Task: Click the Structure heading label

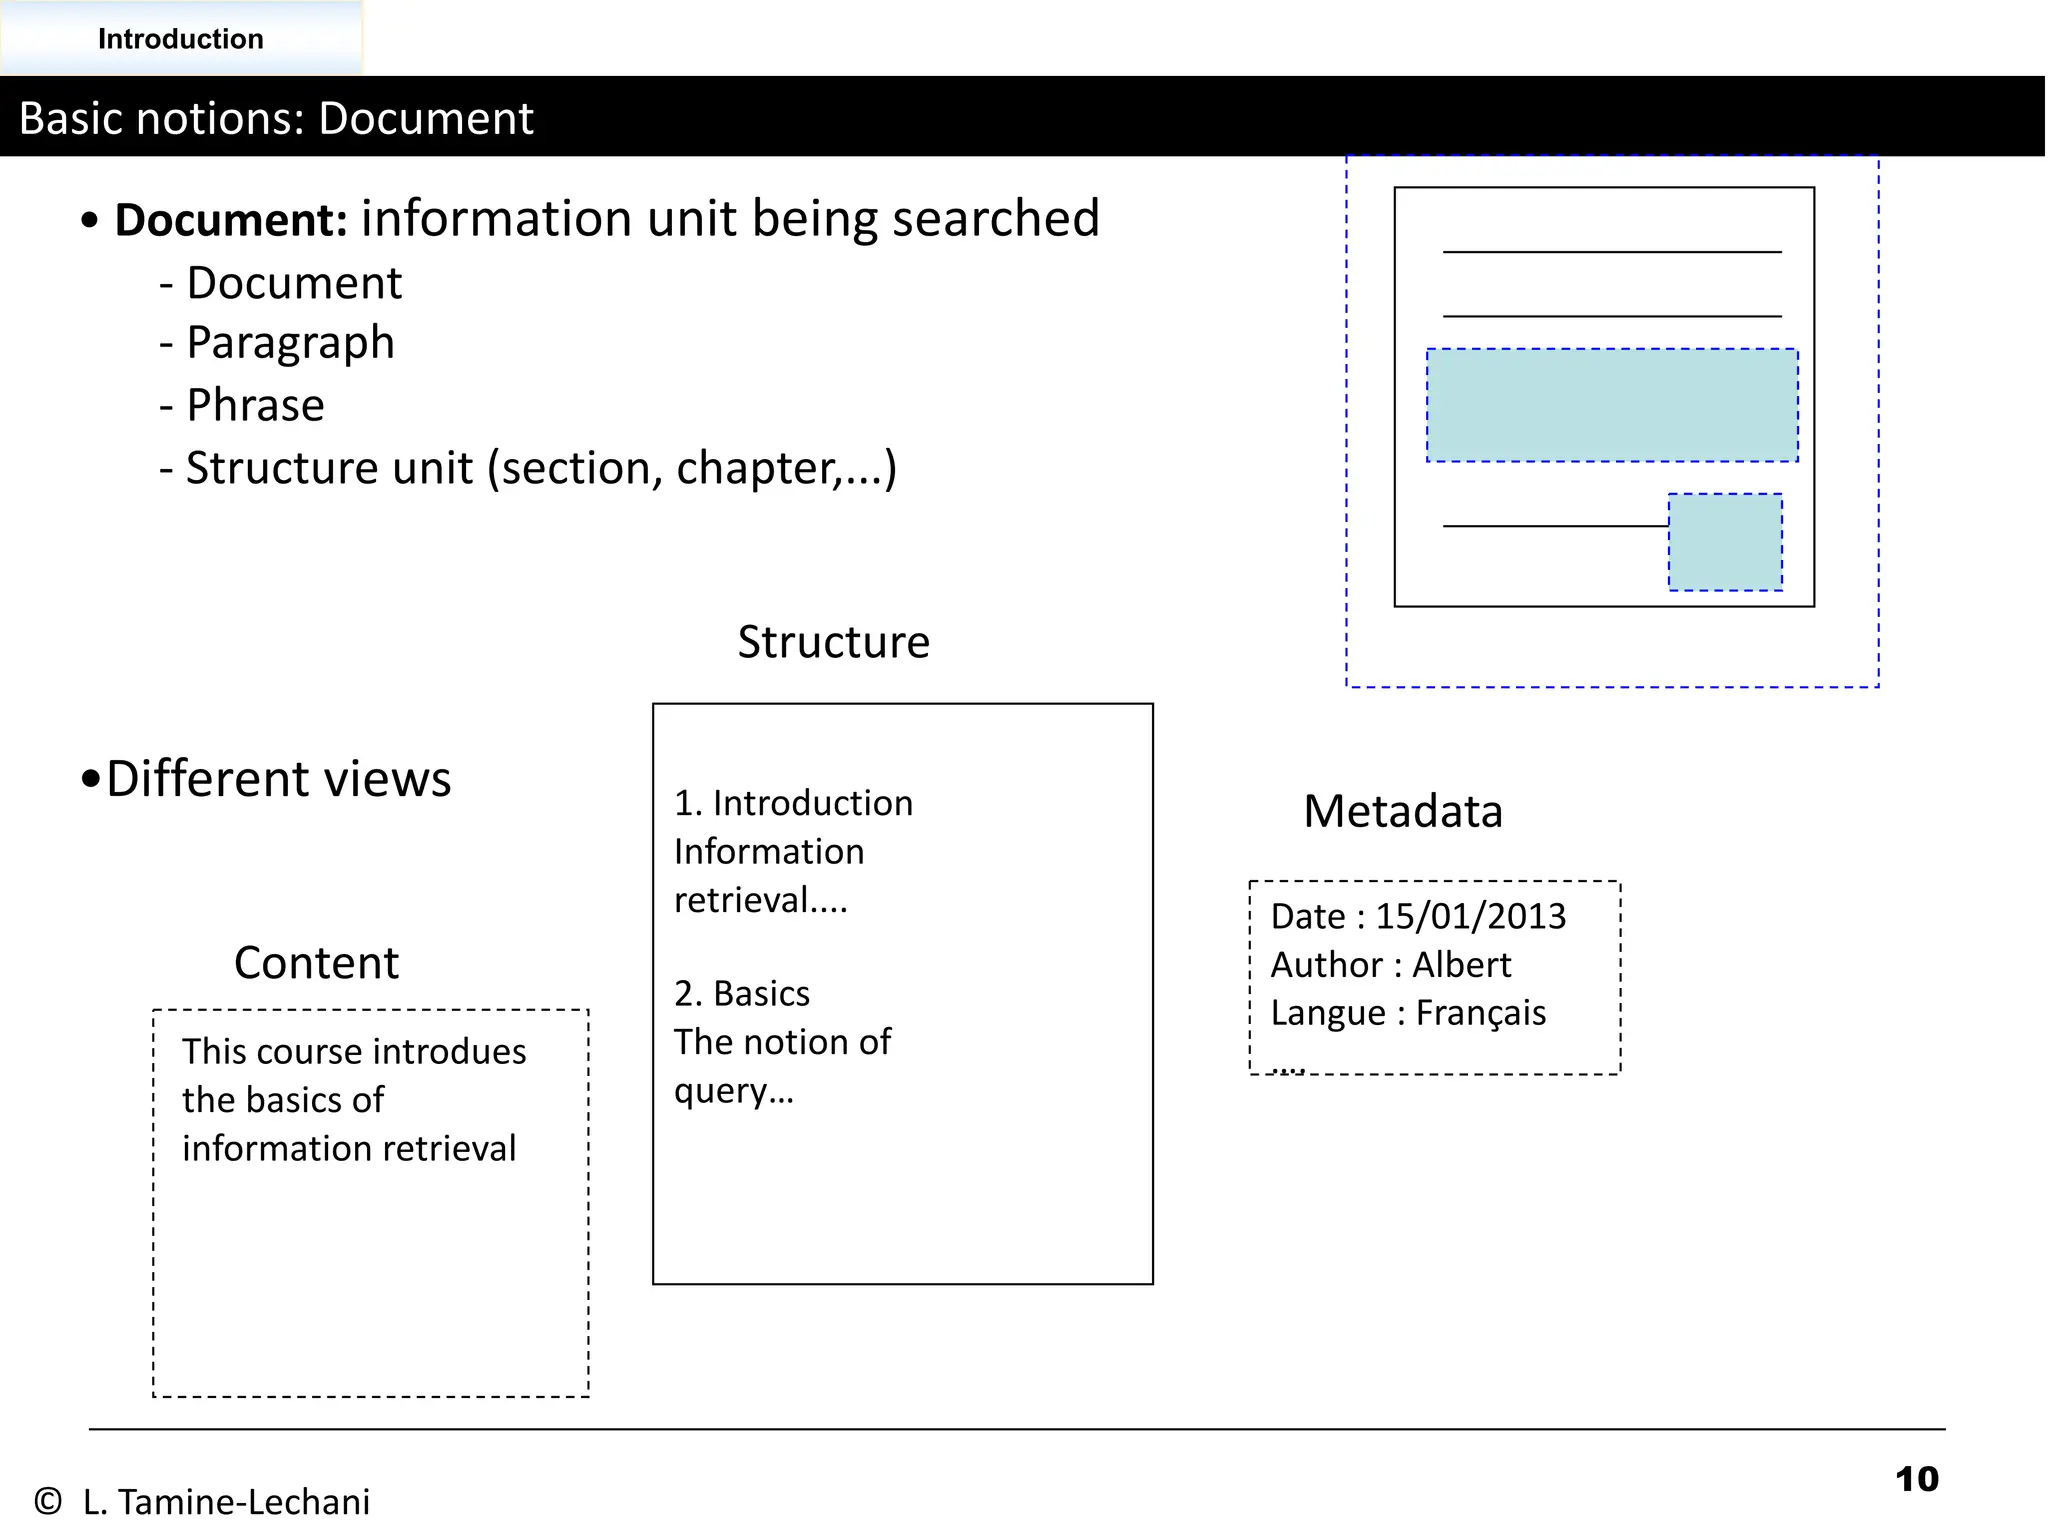Action: pyautogui.click(x=833, y=642)
